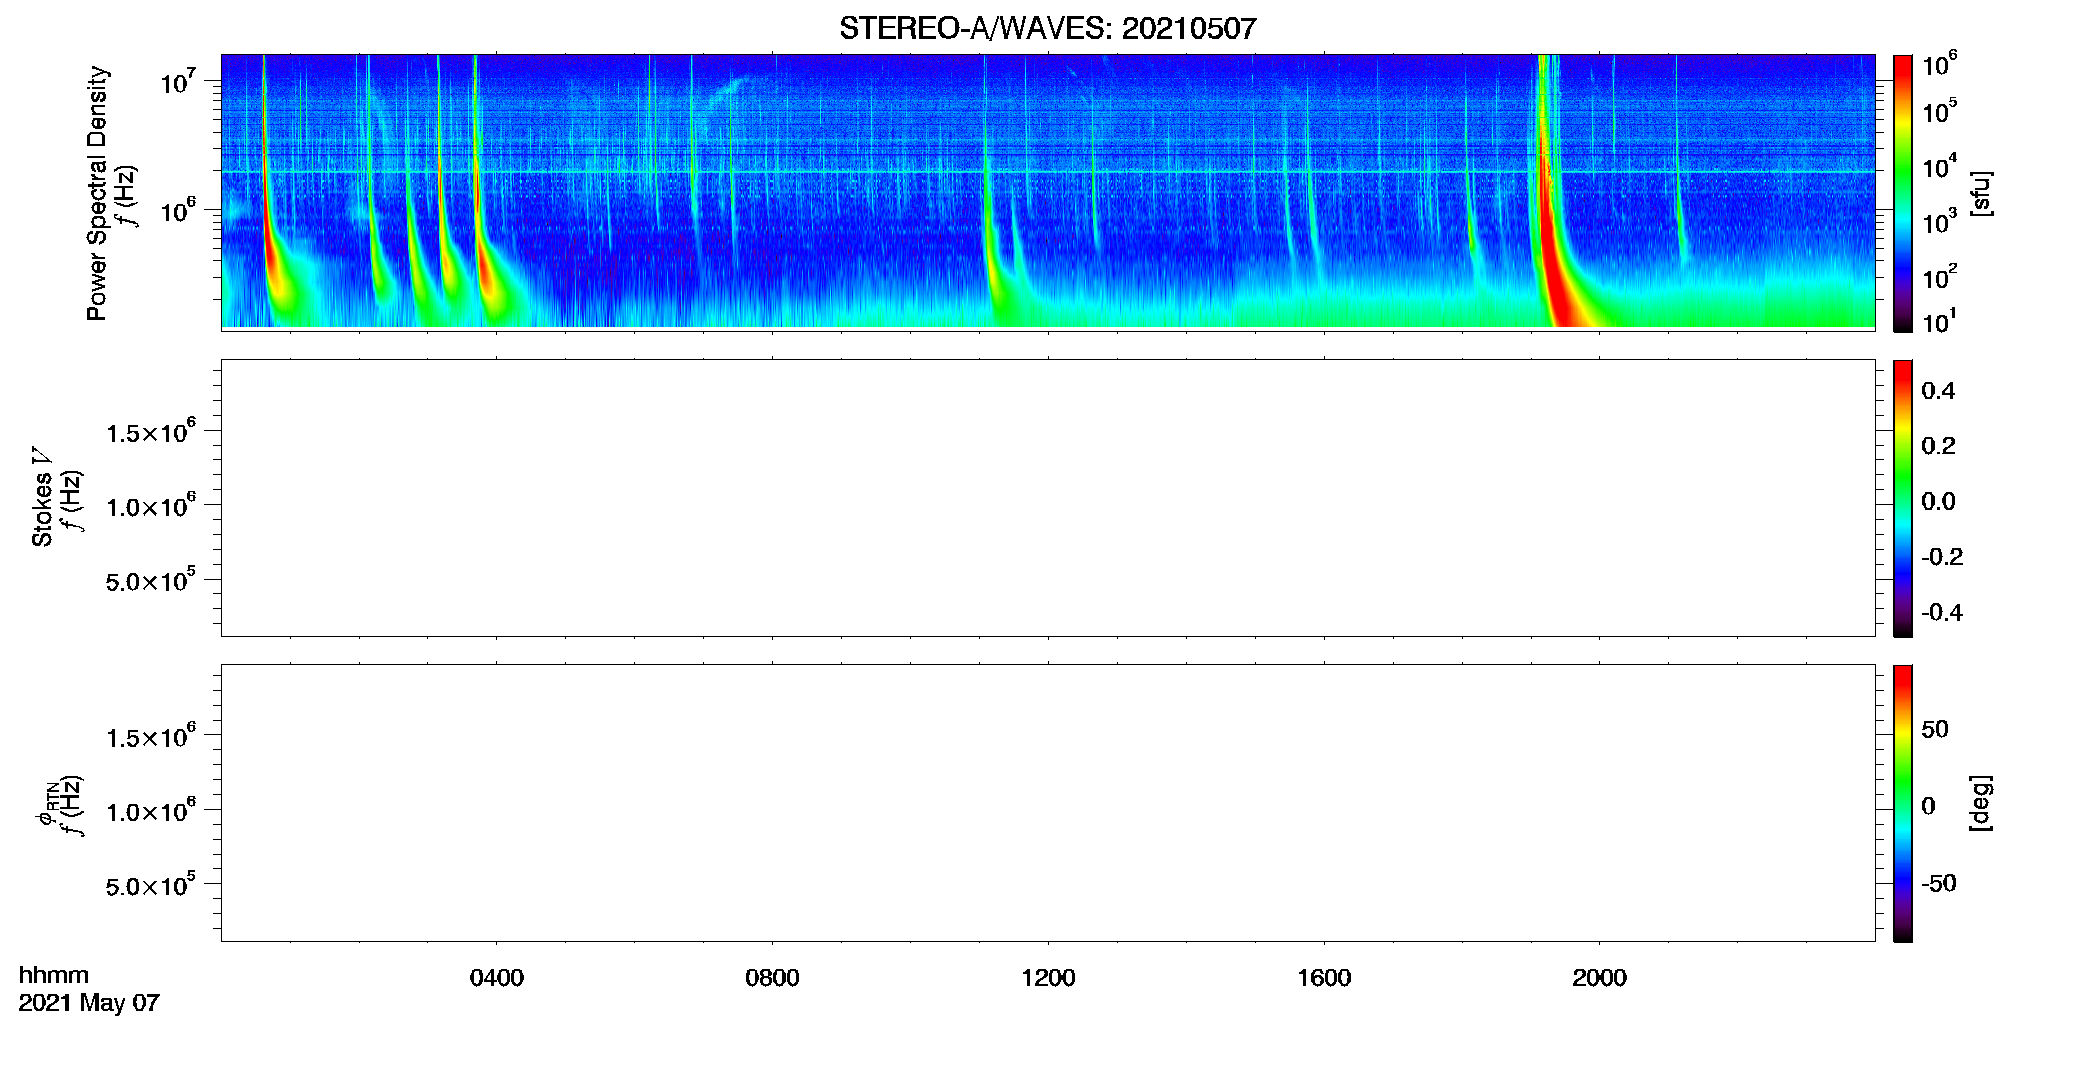Image resolution: width=2096 pixels, height=1080 pixels.
Task: Click the 10¹ value on the sfu color bar
Action: coord(1939,321)
